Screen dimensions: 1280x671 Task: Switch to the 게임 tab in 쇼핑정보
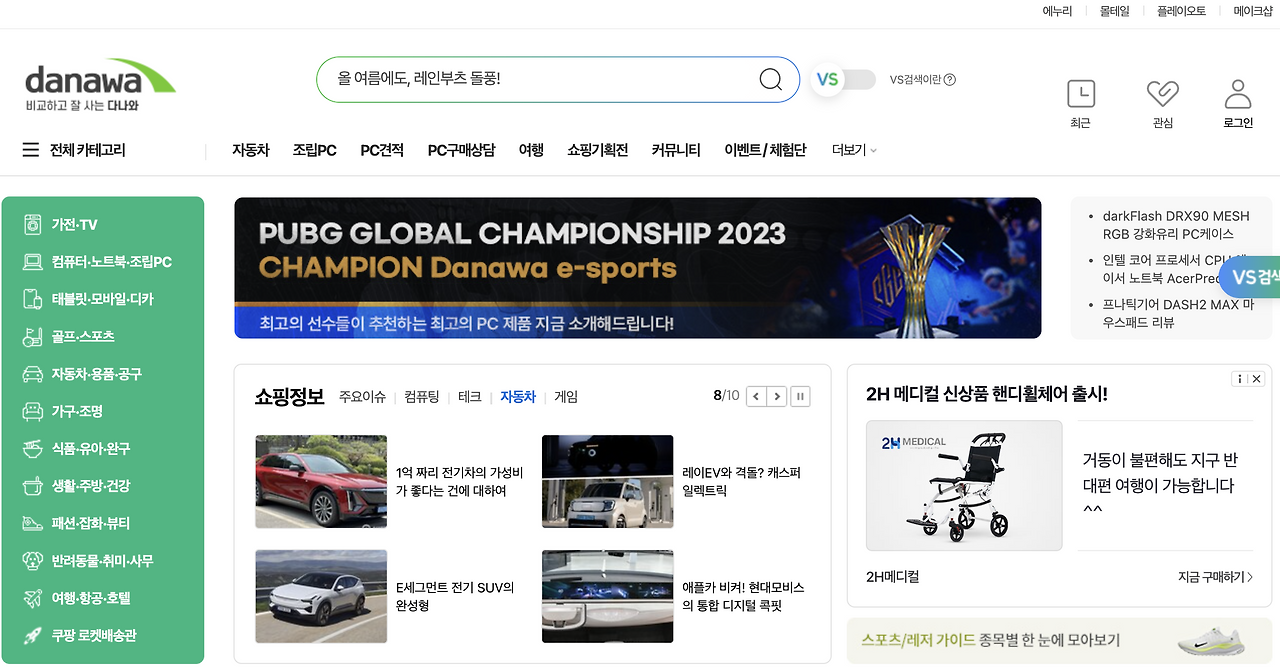565,396
